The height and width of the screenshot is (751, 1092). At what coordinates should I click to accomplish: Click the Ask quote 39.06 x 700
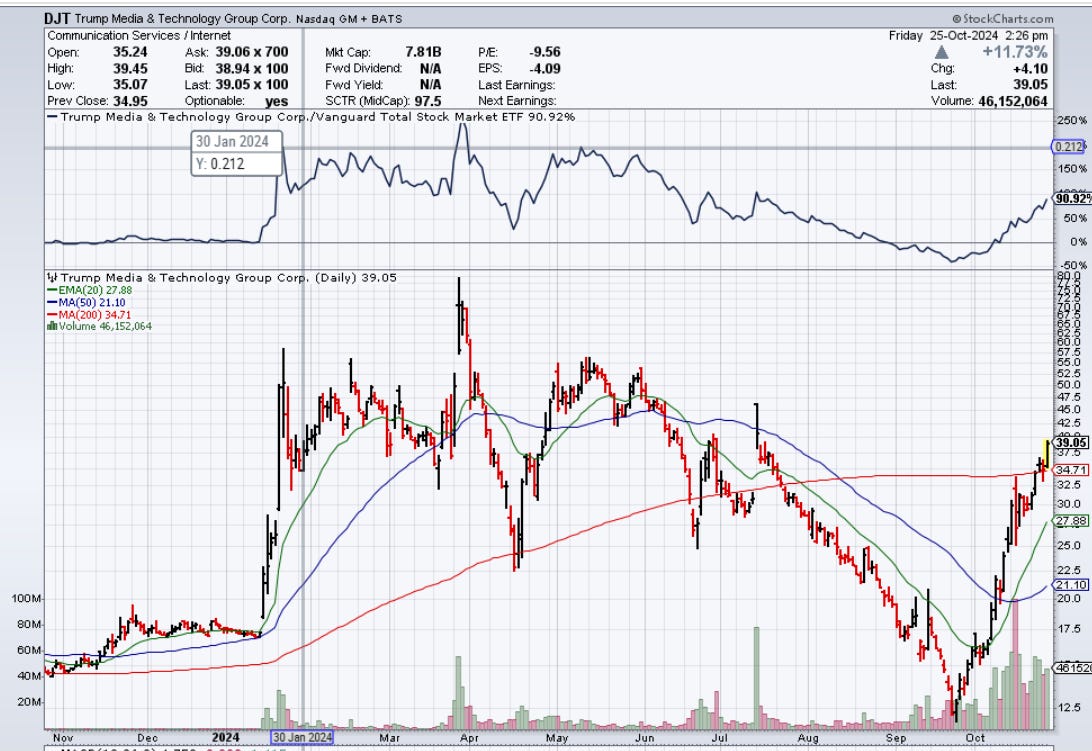point(251,52)
